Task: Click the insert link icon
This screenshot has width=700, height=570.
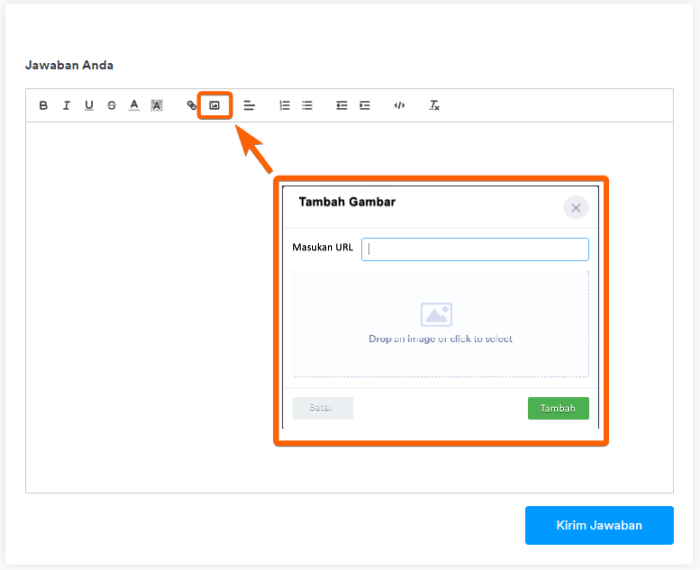Action: tap(192, 105)
